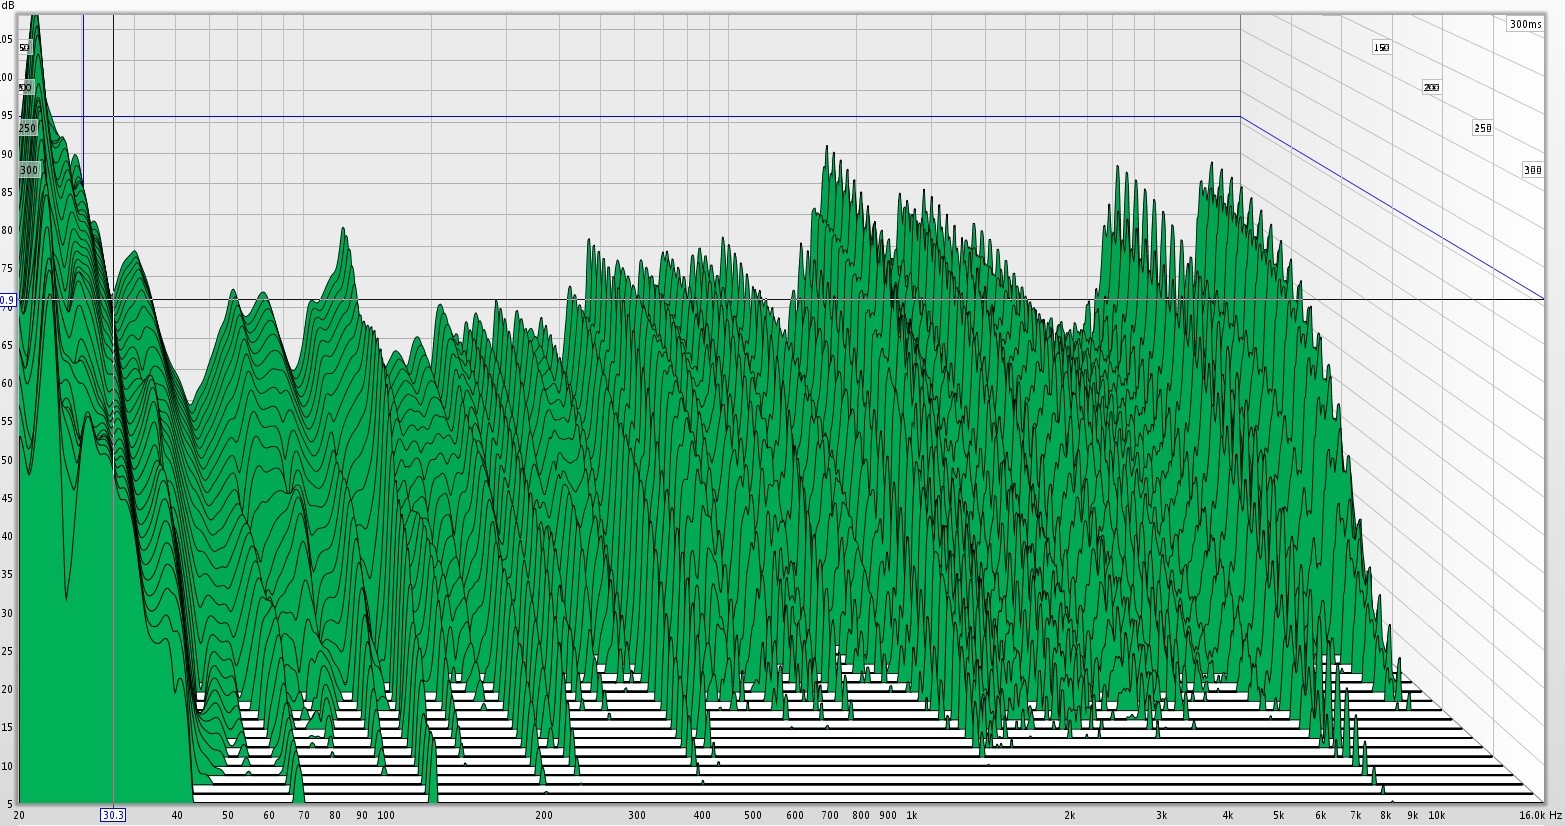The image size is (1565, 826).
Task: Click the 15 dB level axis label
Action: 7,727
